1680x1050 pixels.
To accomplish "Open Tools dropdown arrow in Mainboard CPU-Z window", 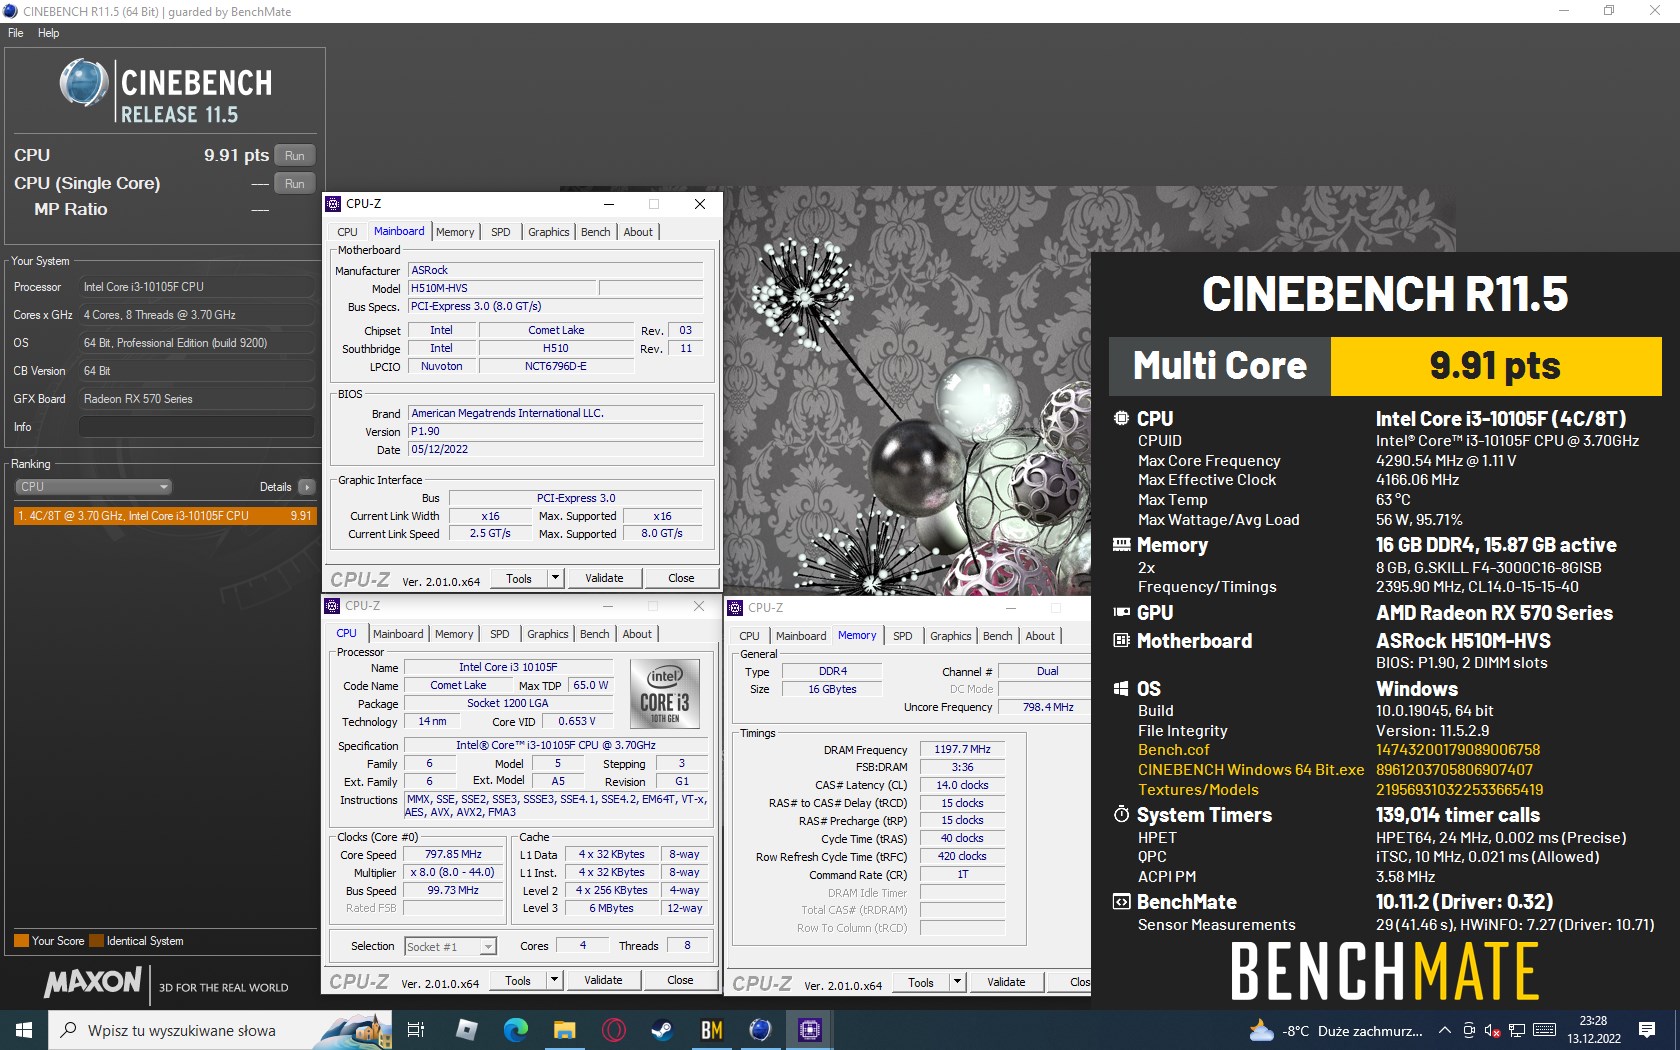I will pyautogui.click(x=556, y=578).
